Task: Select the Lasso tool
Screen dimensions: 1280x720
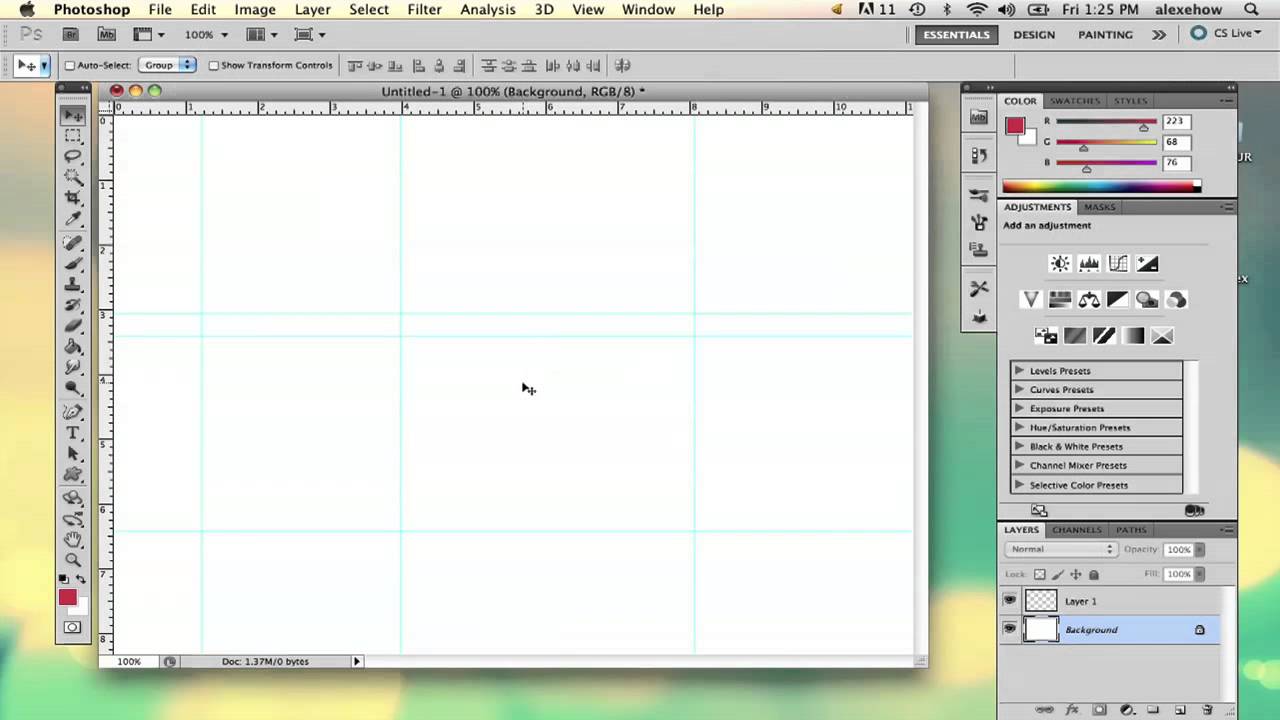Action: 73,157
